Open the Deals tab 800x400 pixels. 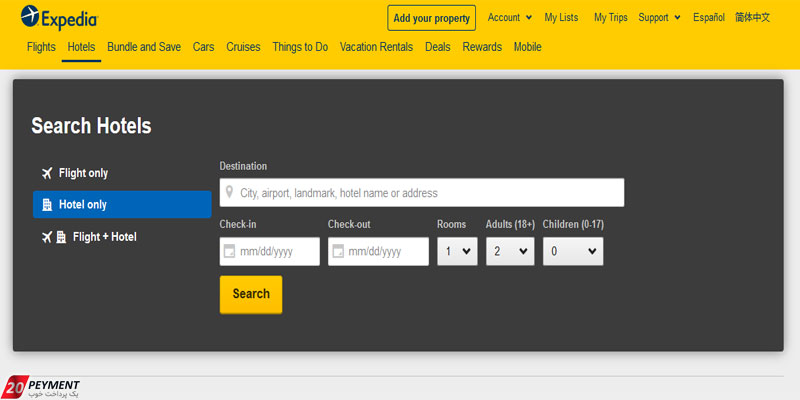[x=438, y=47]
